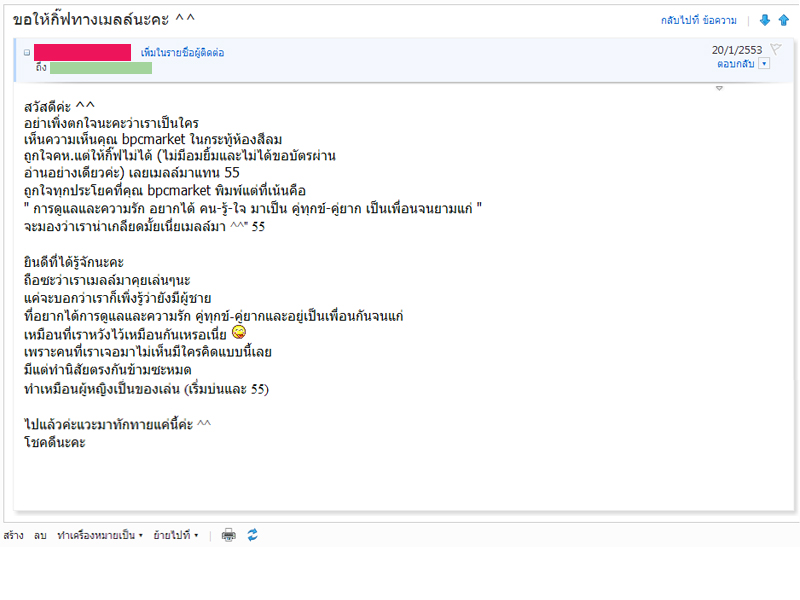
Task: Click the closing line โชคดีนะคะ
Action: 55,442
